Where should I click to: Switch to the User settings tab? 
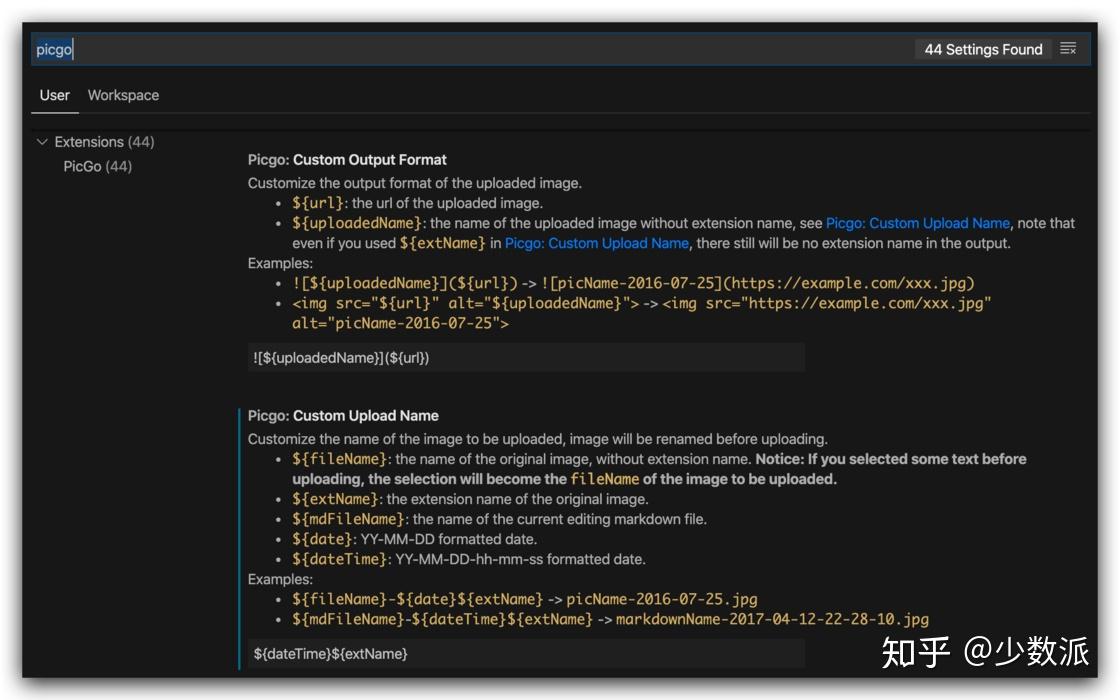coord(54,95)
